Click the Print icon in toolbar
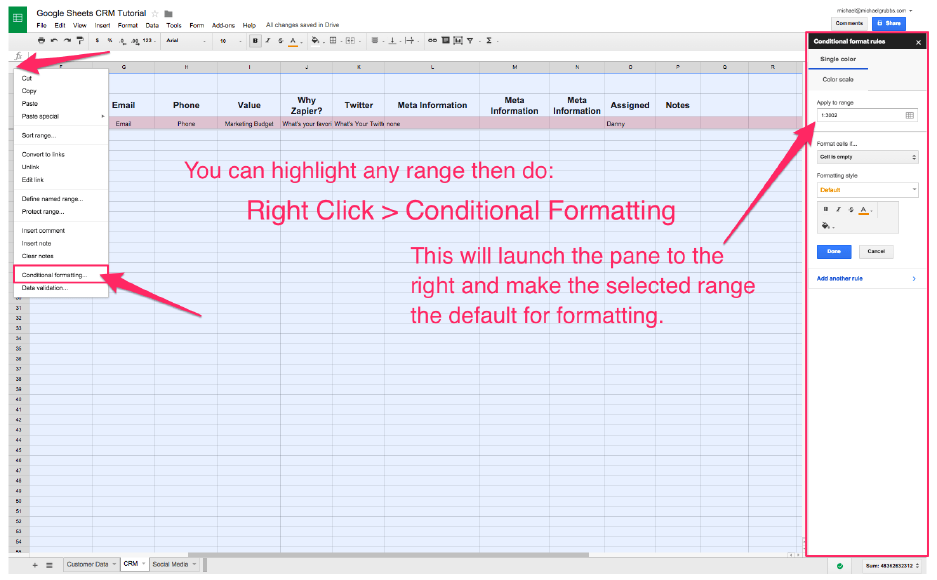This screenshot has width=937, height=580. point(41,41)
